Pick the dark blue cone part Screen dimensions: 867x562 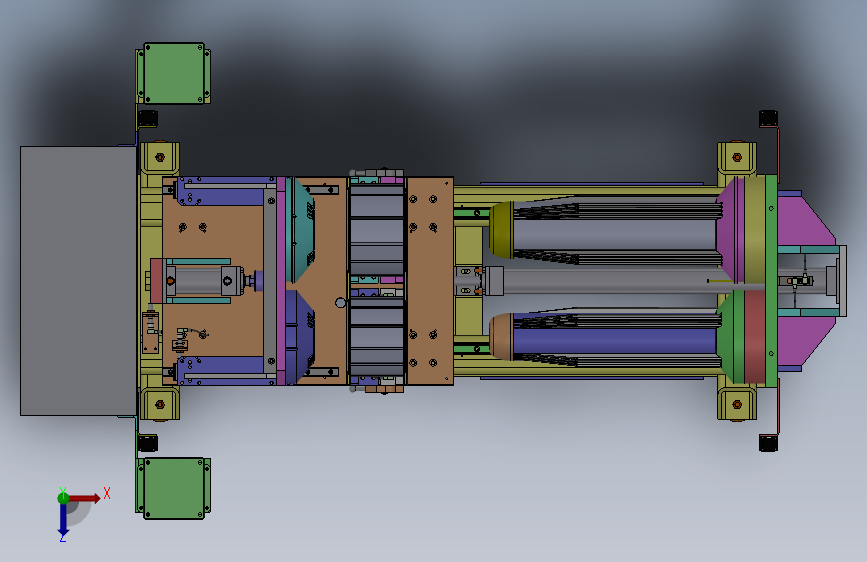point(300,336)
